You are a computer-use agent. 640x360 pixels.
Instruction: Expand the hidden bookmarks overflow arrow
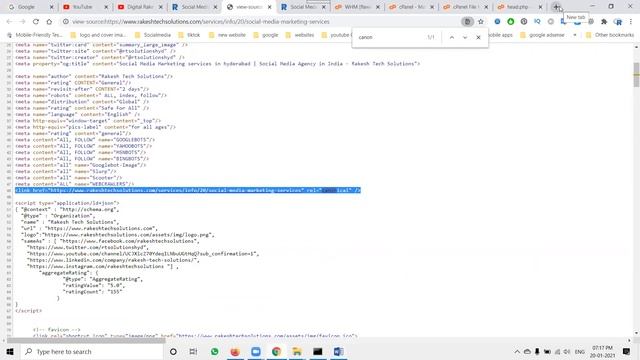point(575,35)
